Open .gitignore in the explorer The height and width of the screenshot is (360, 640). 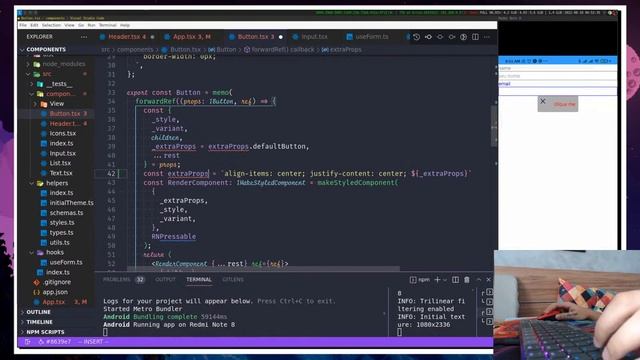point(56,282)
